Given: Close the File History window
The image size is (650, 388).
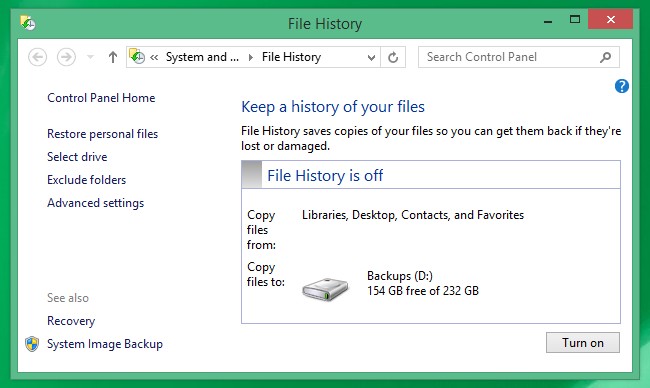Looking at the screenshot, I should point(610,19).
